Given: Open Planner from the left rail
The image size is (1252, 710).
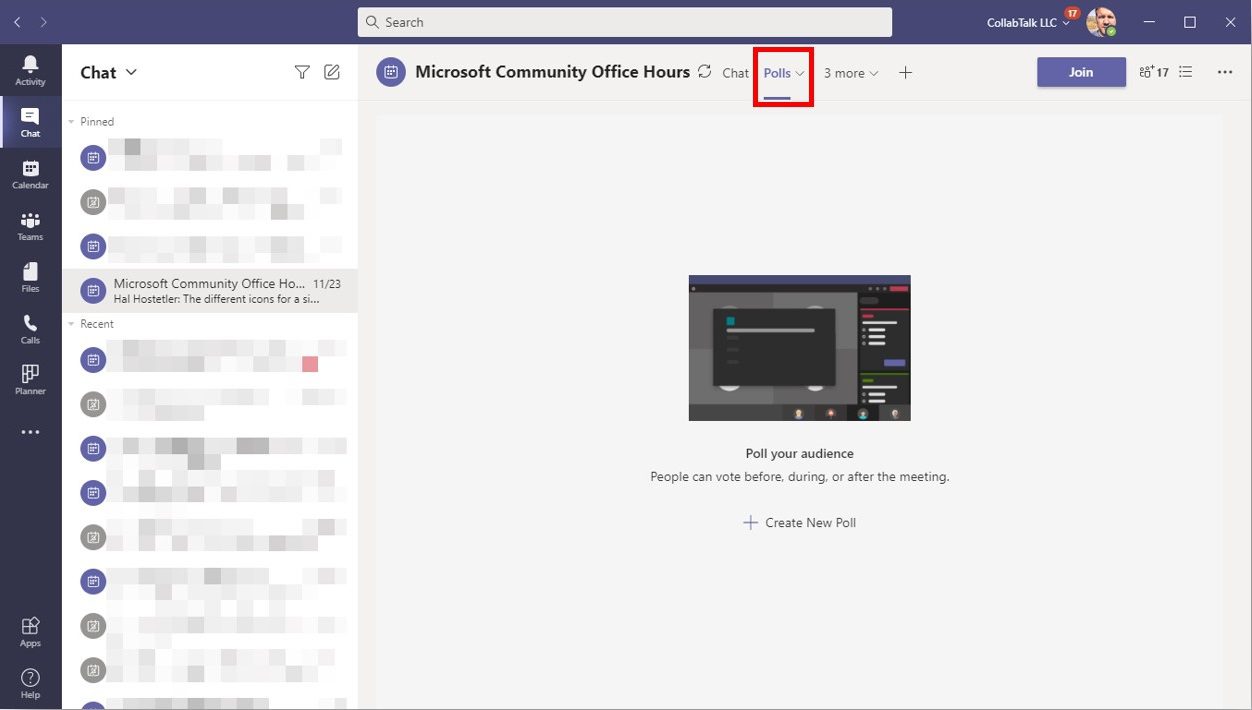Looking at the screenshot, I should (30, 378).
